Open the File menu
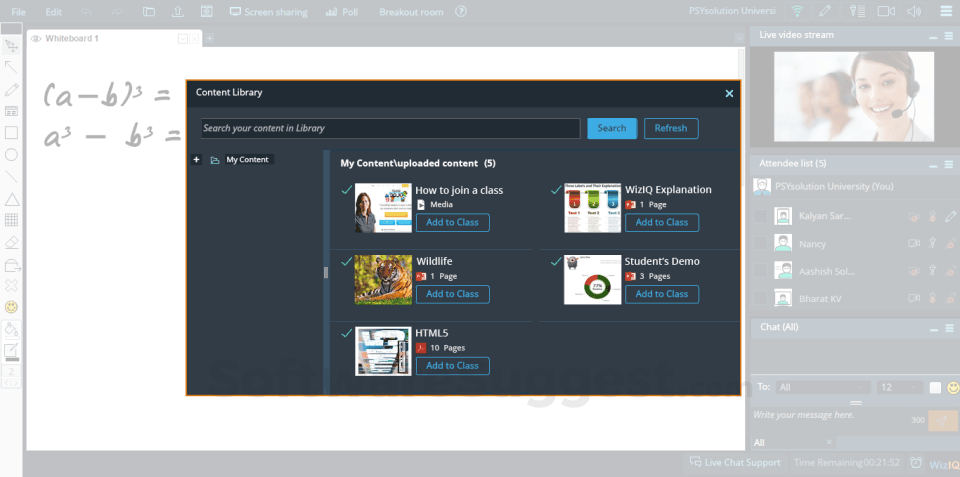This screenshot has height=477, width=960. [x=18, y=12]
